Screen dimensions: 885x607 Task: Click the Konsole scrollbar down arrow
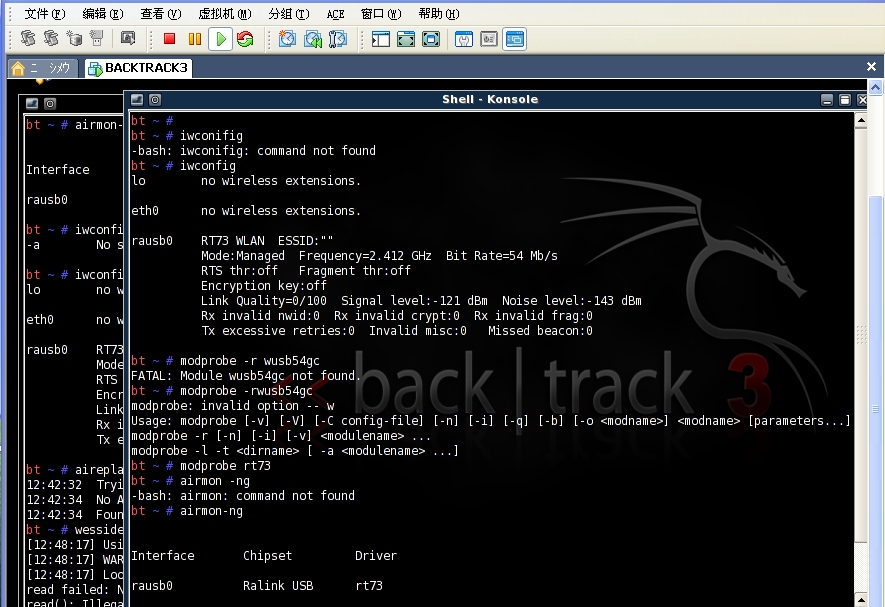861,599
